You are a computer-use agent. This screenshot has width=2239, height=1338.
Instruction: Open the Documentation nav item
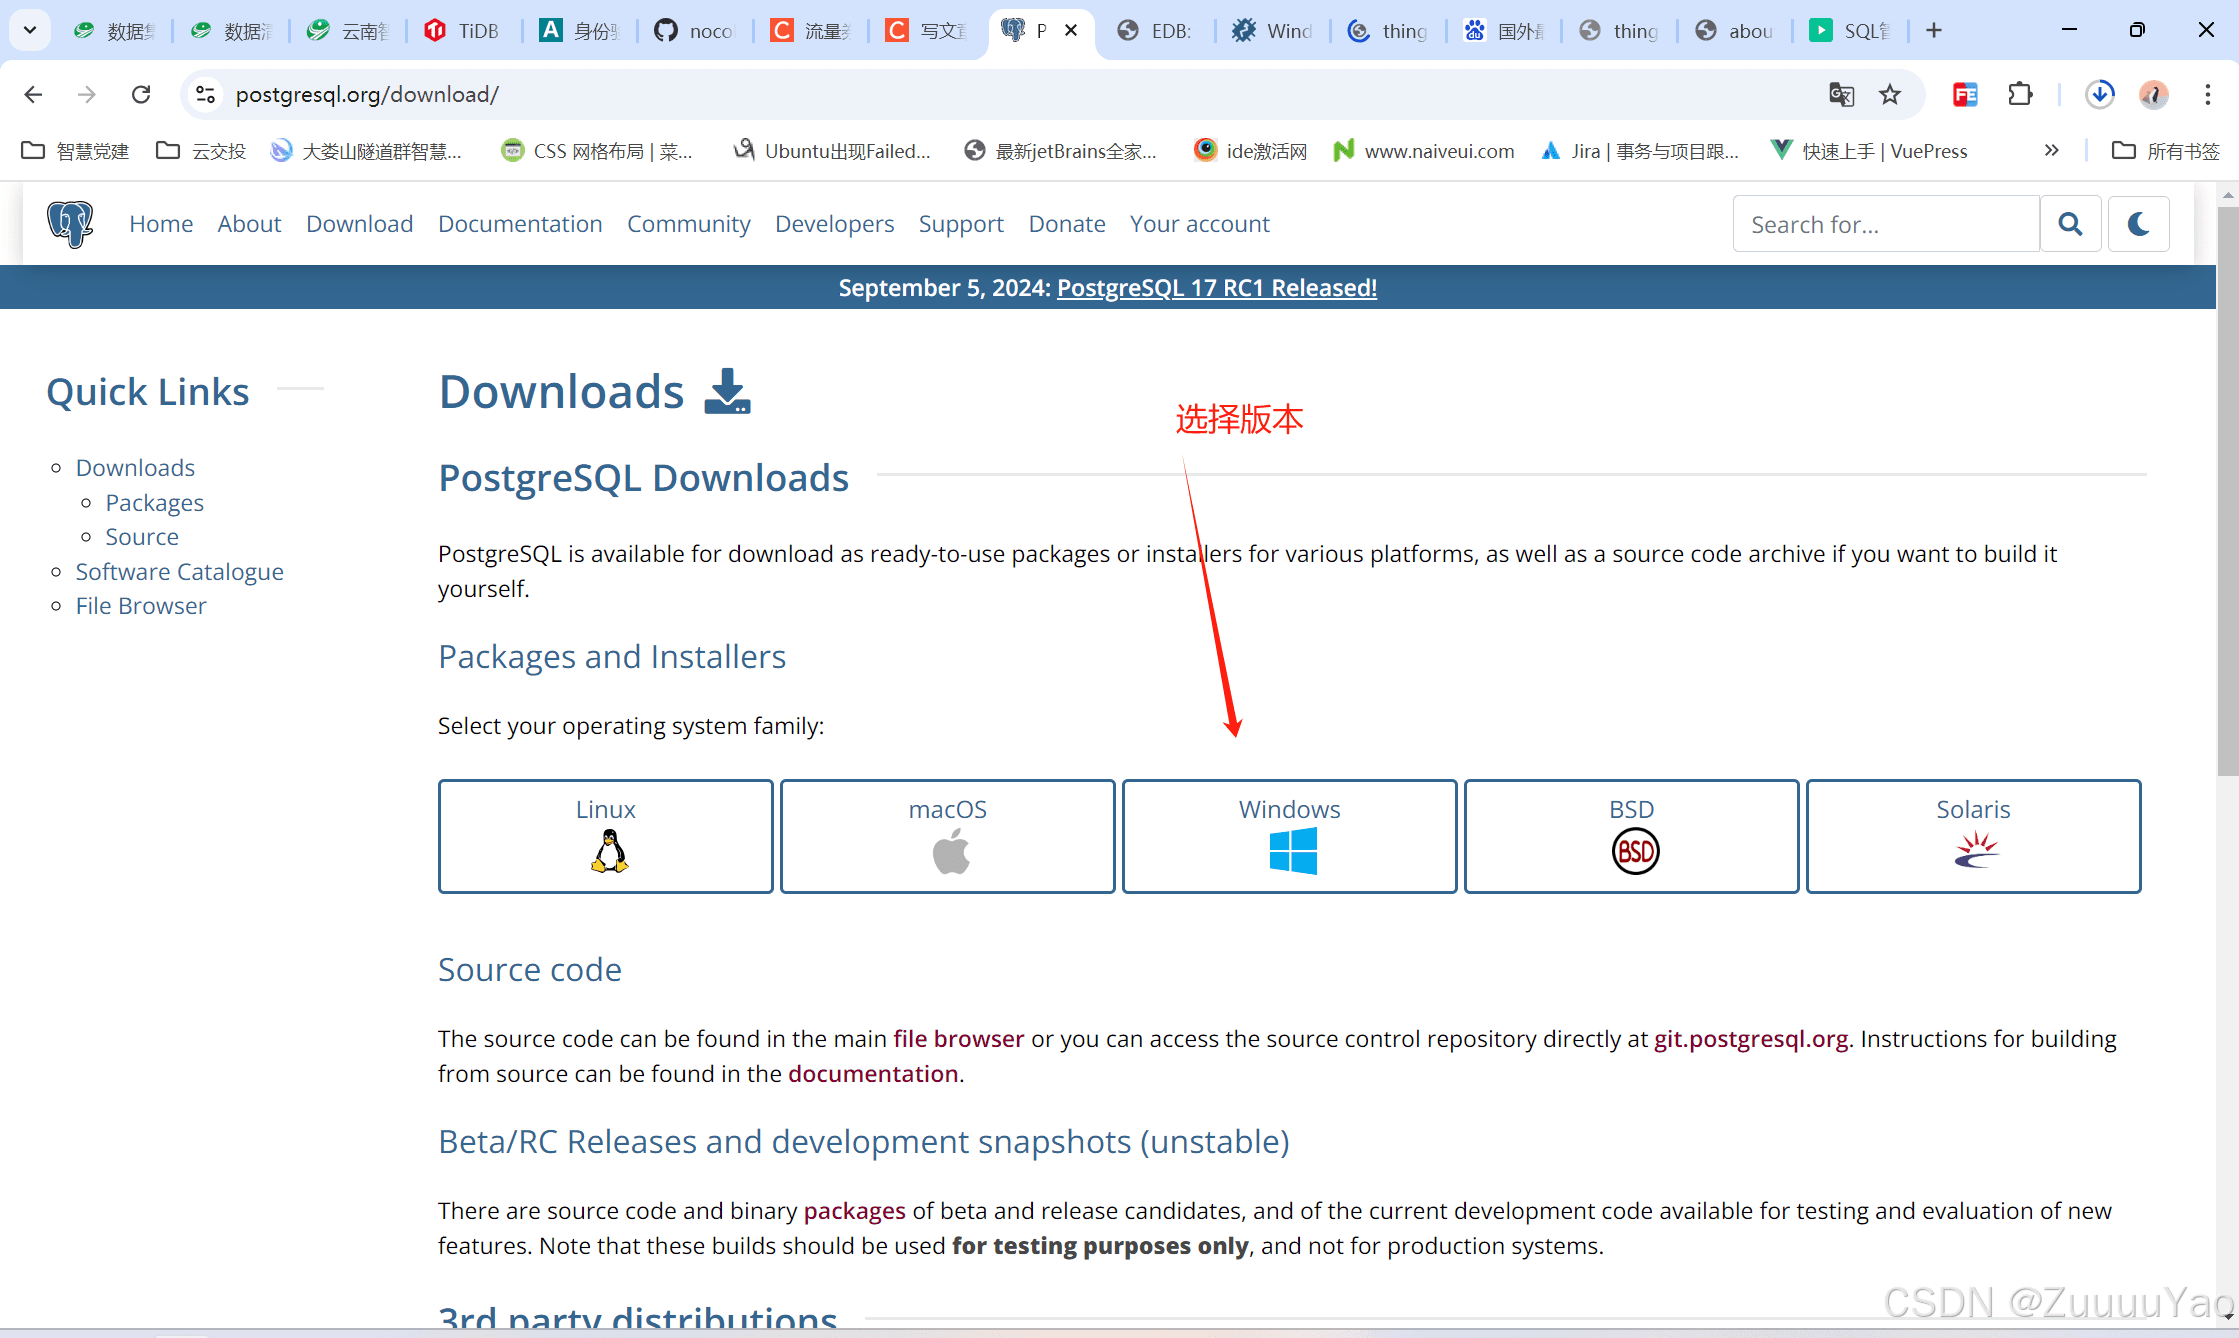520,224
